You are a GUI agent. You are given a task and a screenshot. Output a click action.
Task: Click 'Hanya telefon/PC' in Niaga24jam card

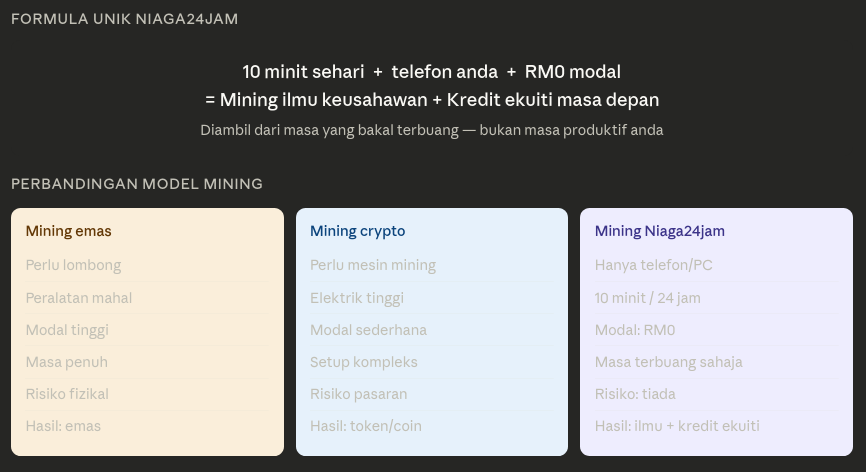pos(654,266)
